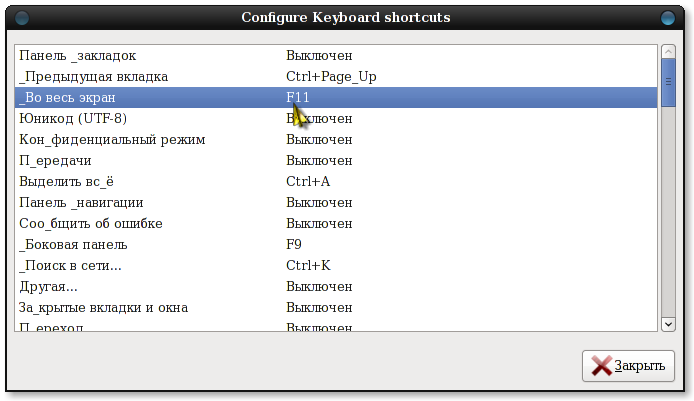Select the 'Юникод (UTF-8)' row
This screenshot has width=694, height=401.
tap(336, 119)
